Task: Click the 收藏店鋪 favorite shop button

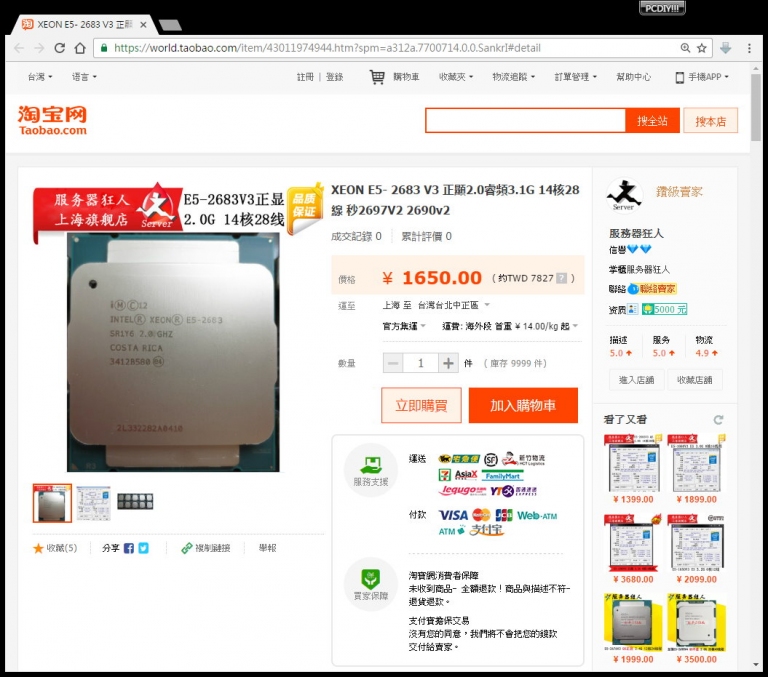Action: coord(695,380)
